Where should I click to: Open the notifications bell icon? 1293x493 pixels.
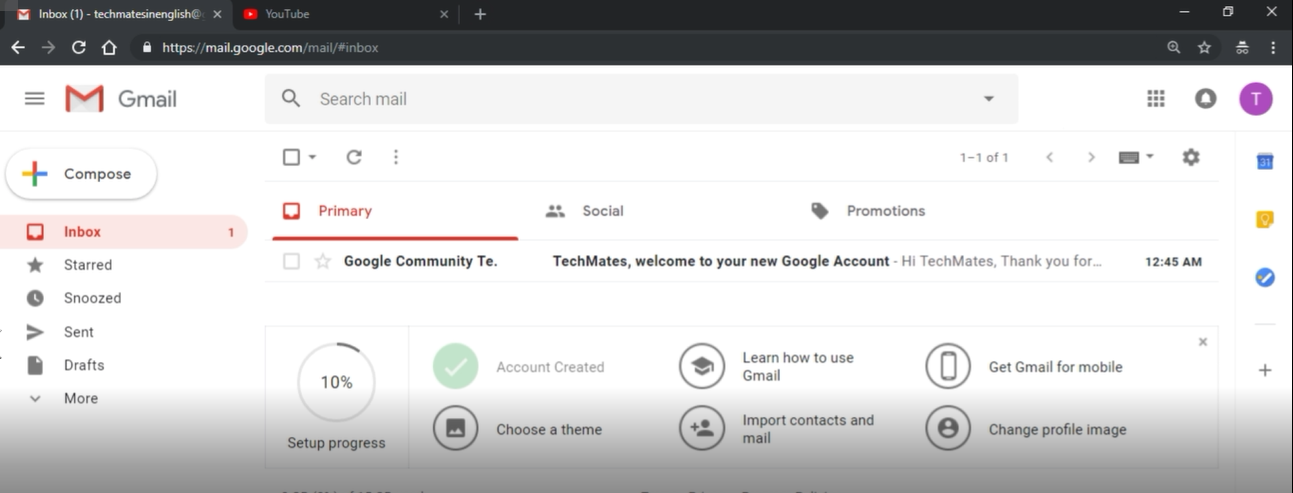(x=1206, y=98)
